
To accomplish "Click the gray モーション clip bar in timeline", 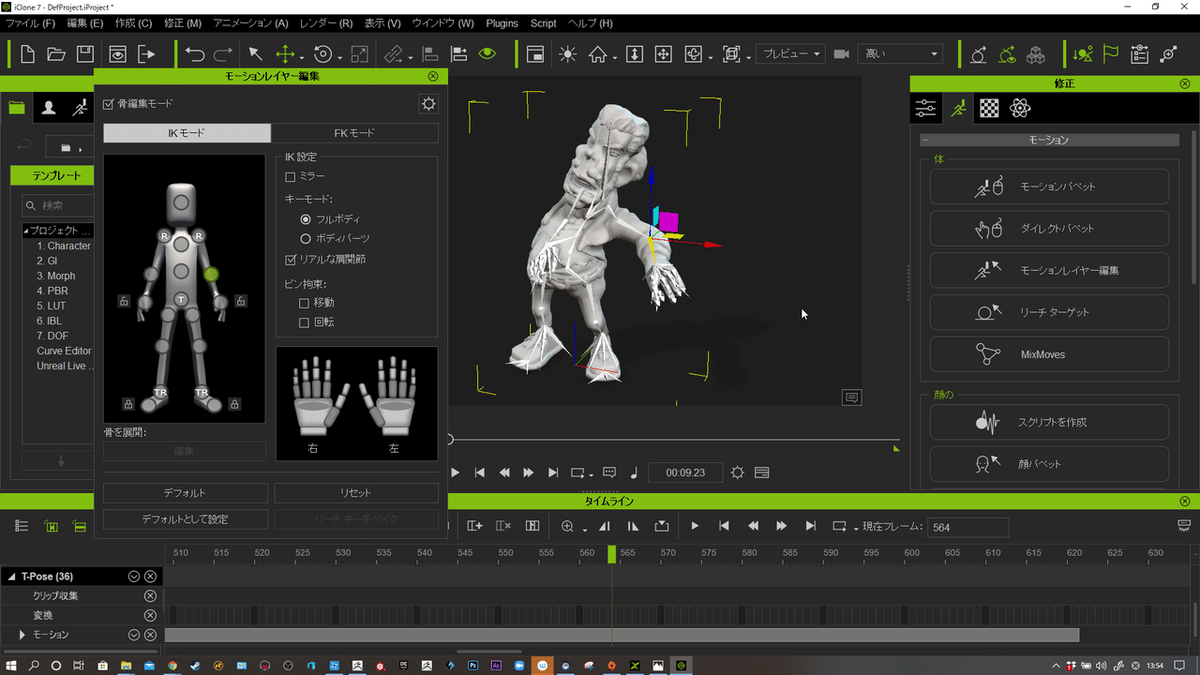I will (x=622, y=635).
